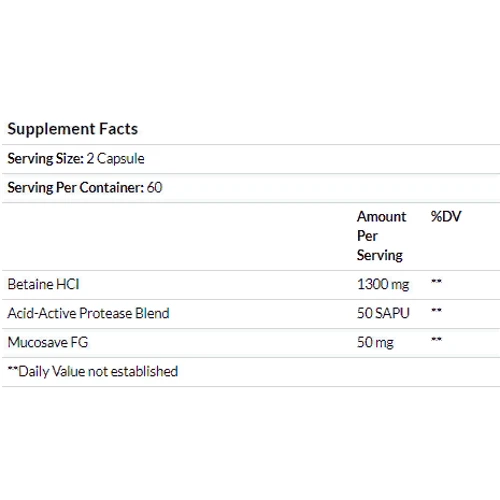Select Acid-Active Protease Blend ingredient name
The image size is (500, 500).
88,313
